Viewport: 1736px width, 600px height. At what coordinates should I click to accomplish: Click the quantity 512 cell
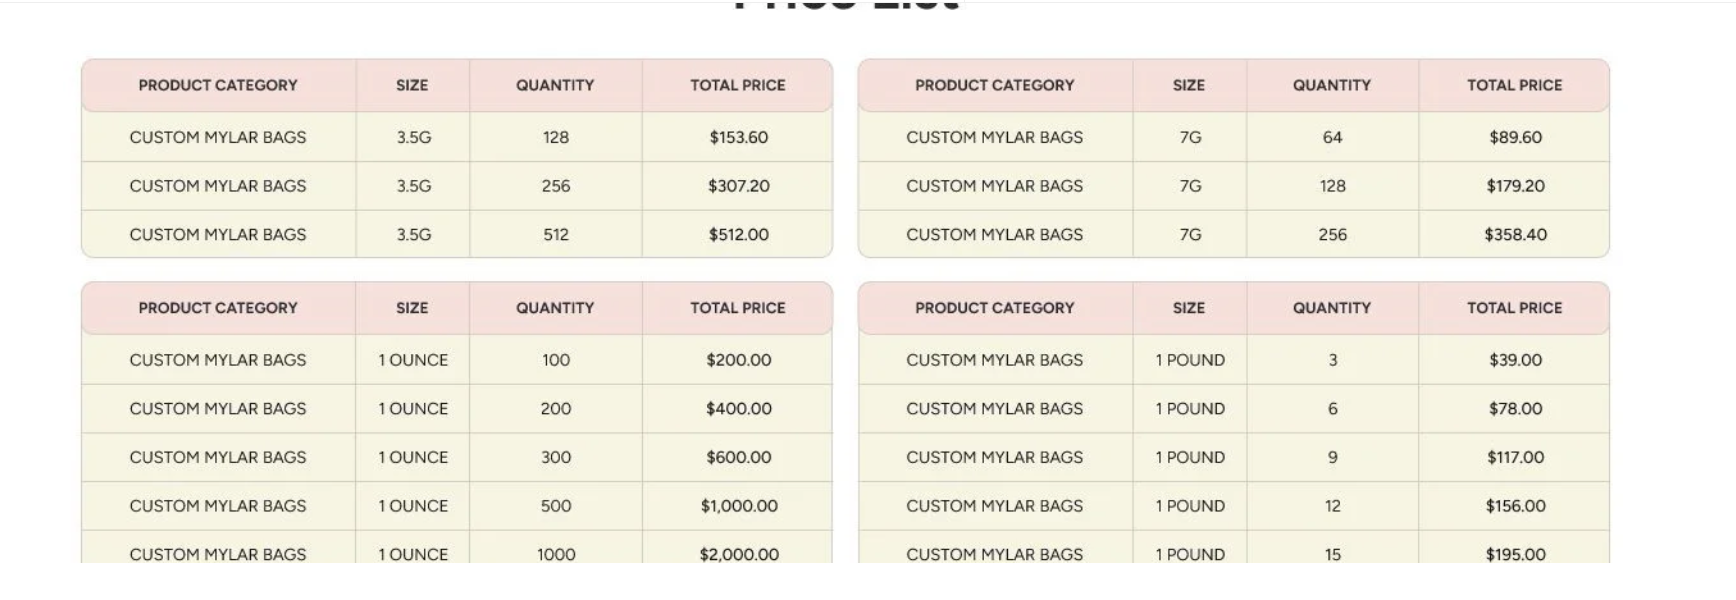pos(556,235)
